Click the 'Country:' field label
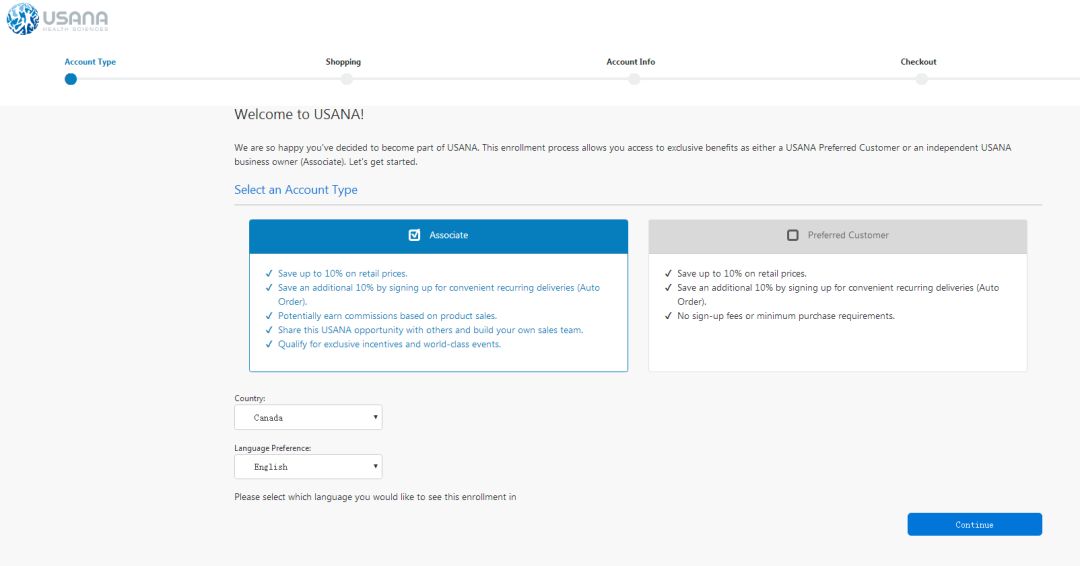 click(249, 399)
